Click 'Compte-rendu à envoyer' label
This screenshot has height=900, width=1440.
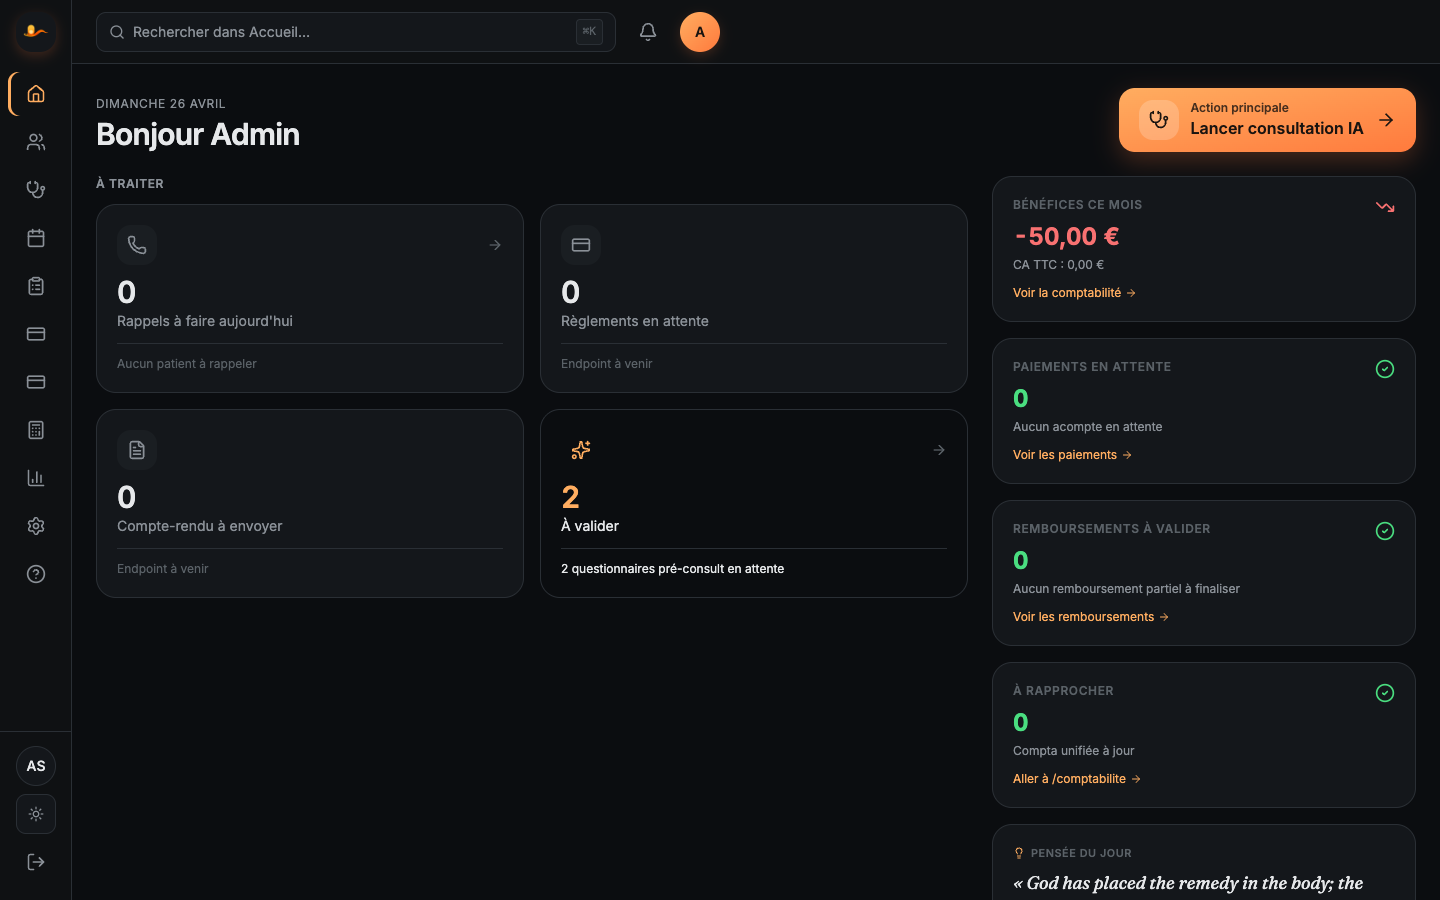[x=200, y=526]
